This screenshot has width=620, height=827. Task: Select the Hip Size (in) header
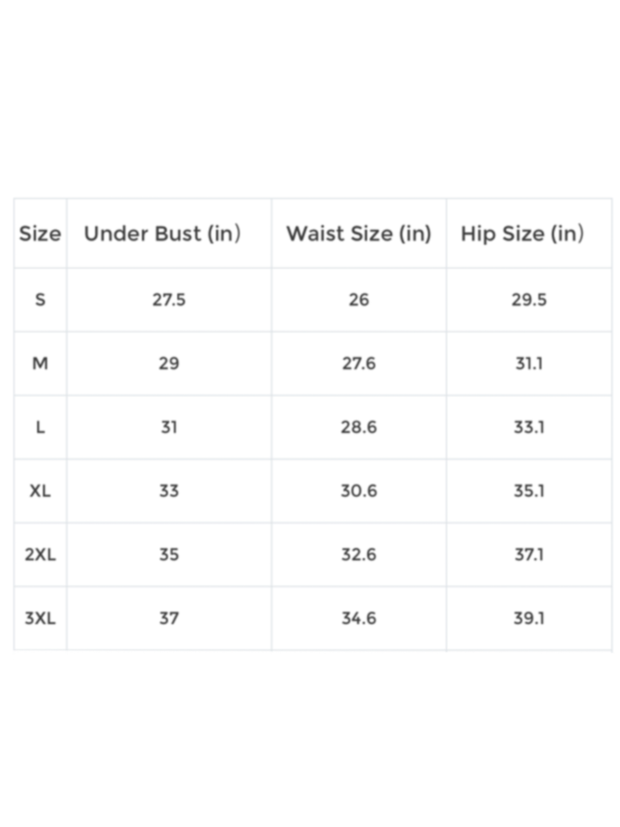tap(522, 234)
